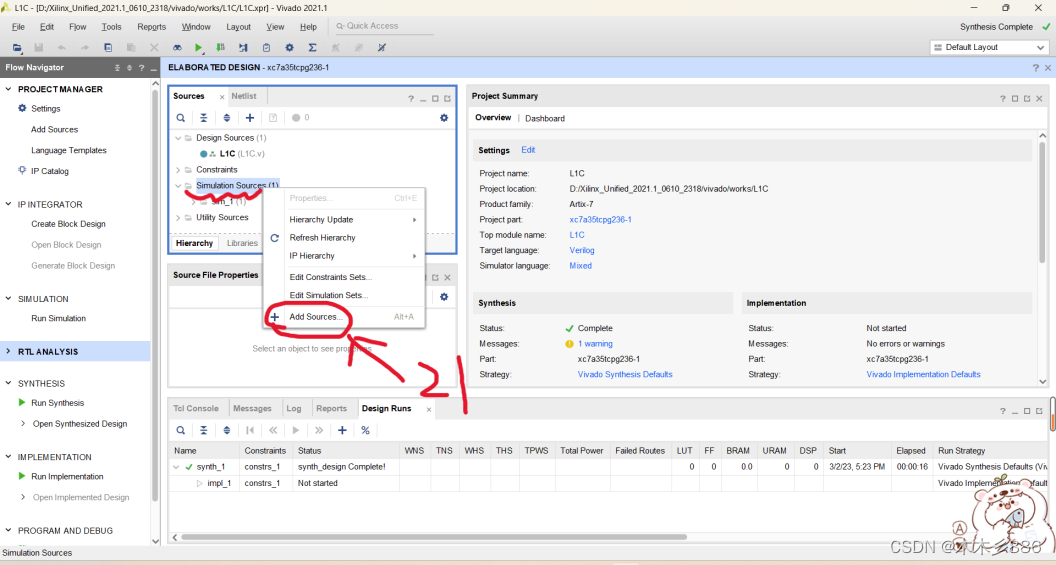Click the Generate Bitstream toolbar icon
This screenshot has width=1056, height=565.
pyautogui.click(x=220, y=47)
